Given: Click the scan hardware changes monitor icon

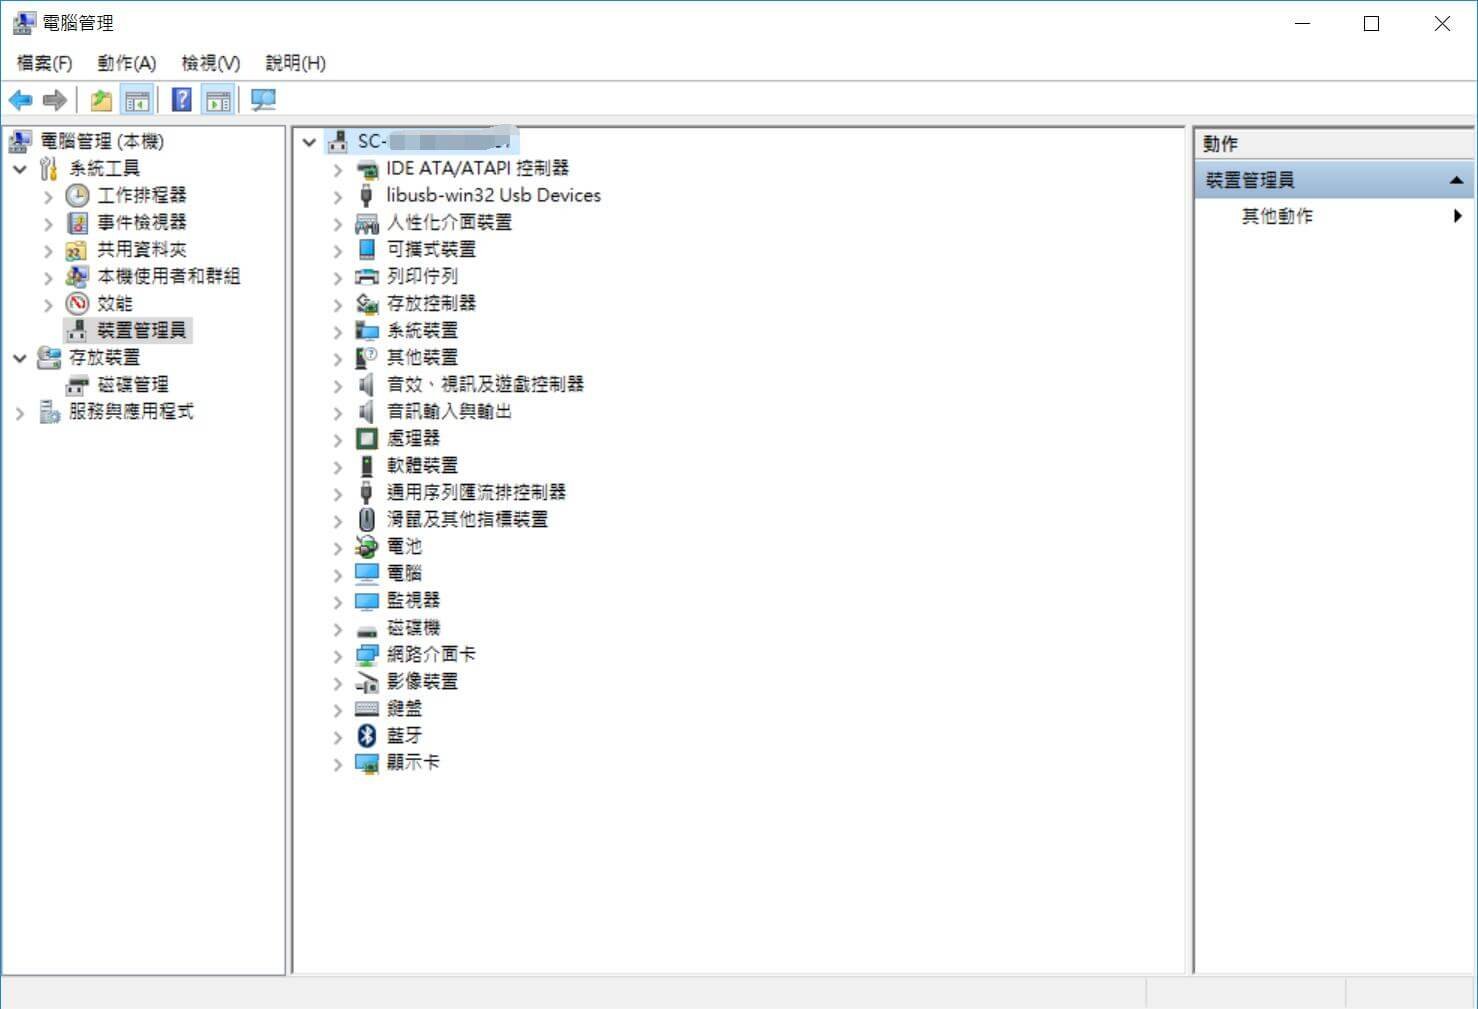Looking at the screenshot, I should 263,100.
